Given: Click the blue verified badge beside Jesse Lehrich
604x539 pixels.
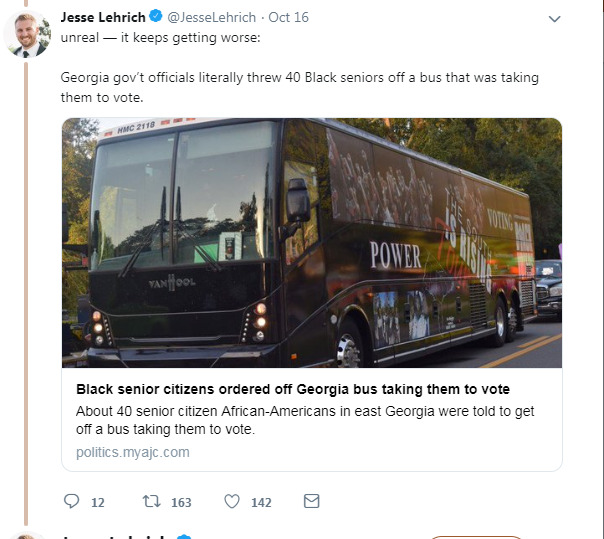Looking at the screenshot, I should 155,17.
